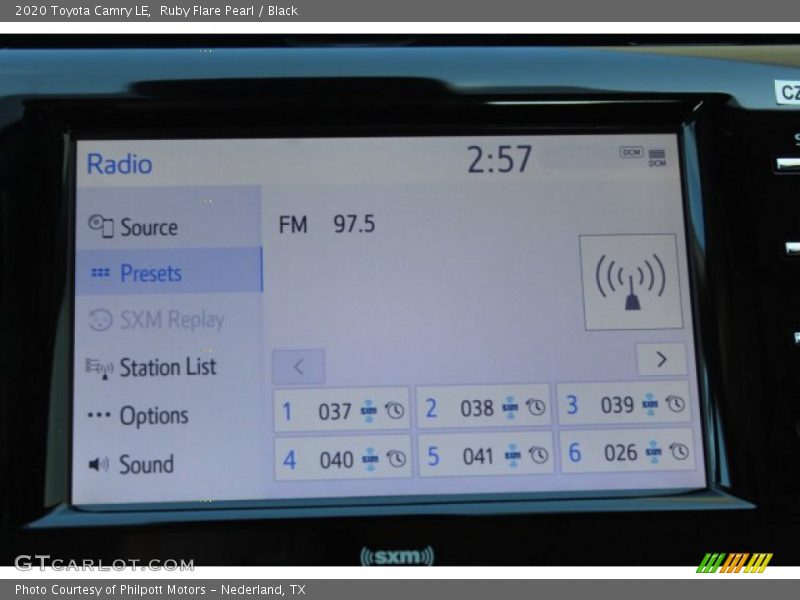Open the Source menu item
Image resolution: width=800 pixels, height=600 pixels.
click(168, 226)
